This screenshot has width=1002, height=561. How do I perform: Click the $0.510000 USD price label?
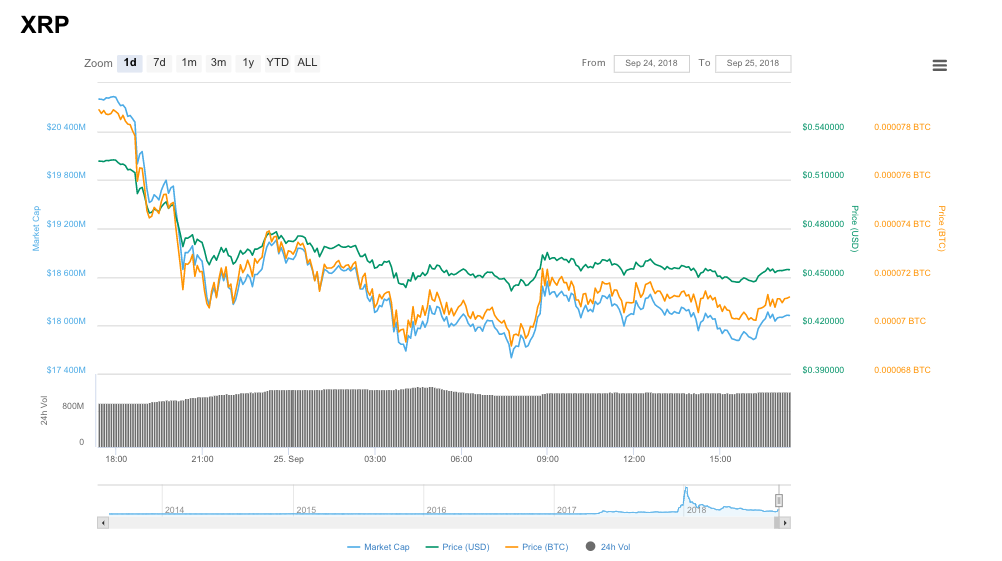[x=823, y=175]
